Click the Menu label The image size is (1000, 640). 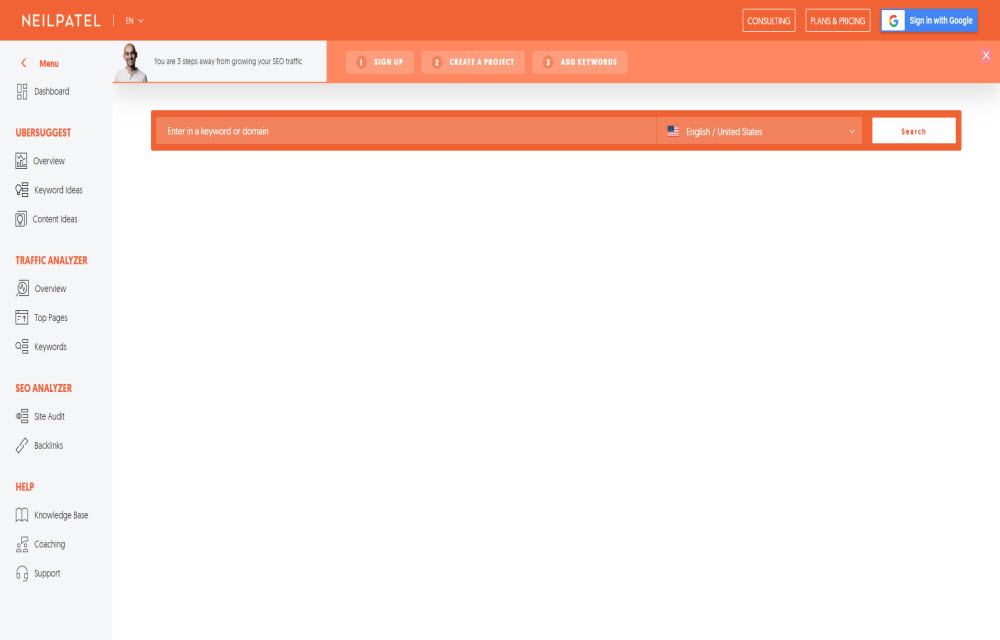[48, 64]
